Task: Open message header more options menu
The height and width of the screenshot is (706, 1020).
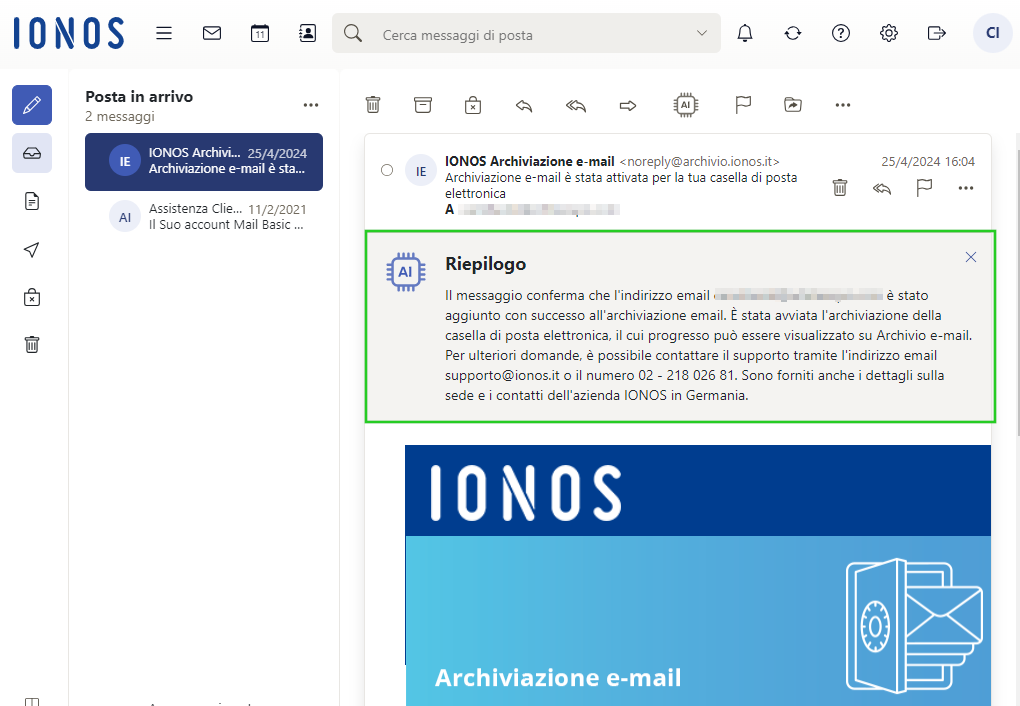Action: click(x=966, y=189)
